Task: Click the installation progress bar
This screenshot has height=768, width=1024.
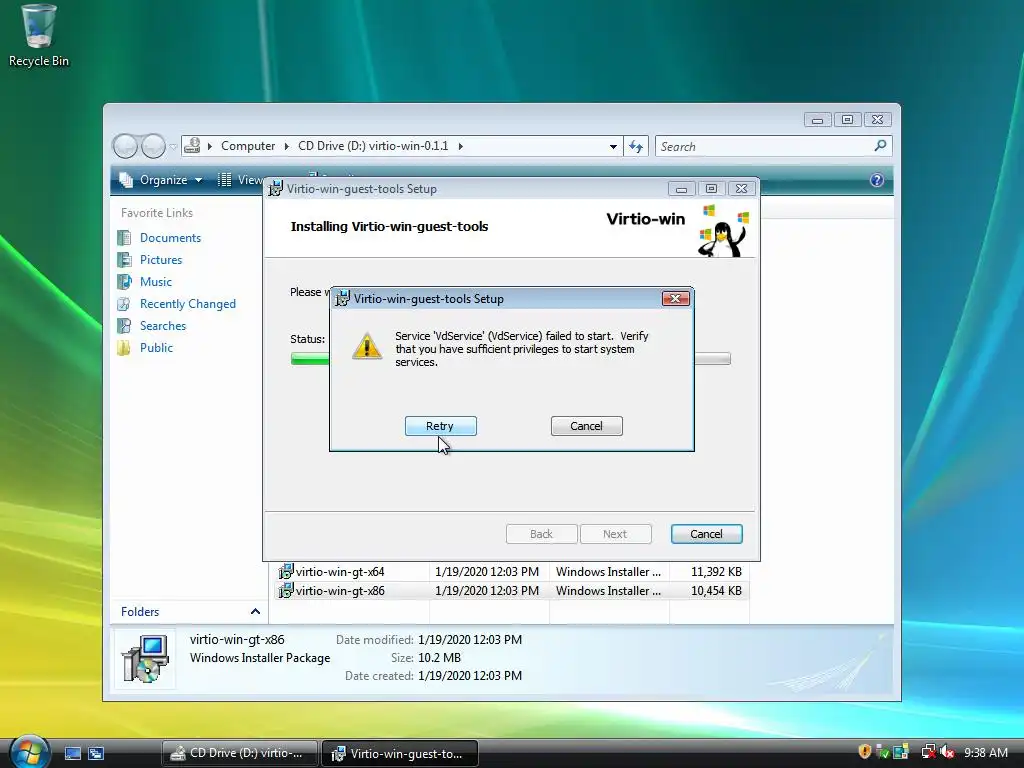Action: coord(510,359)
